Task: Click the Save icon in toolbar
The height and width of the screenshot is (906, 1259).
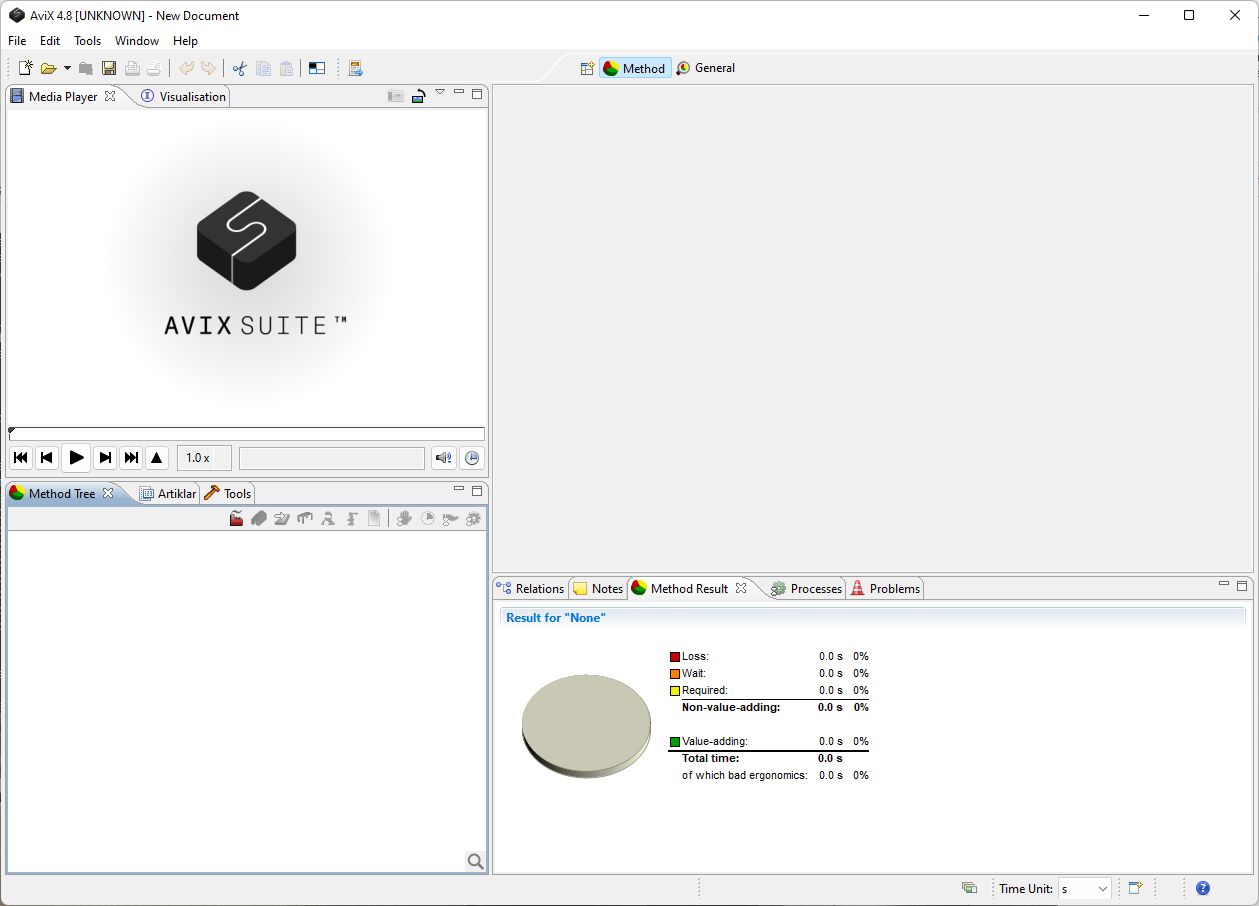Action: (109, 68)
